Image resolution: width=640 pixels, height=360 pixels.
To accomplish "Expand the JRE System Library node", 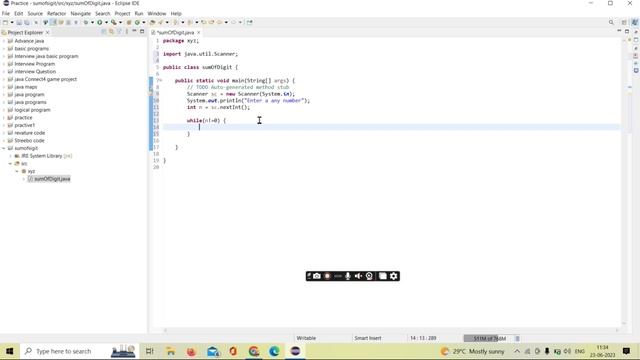I will (11, 156).
